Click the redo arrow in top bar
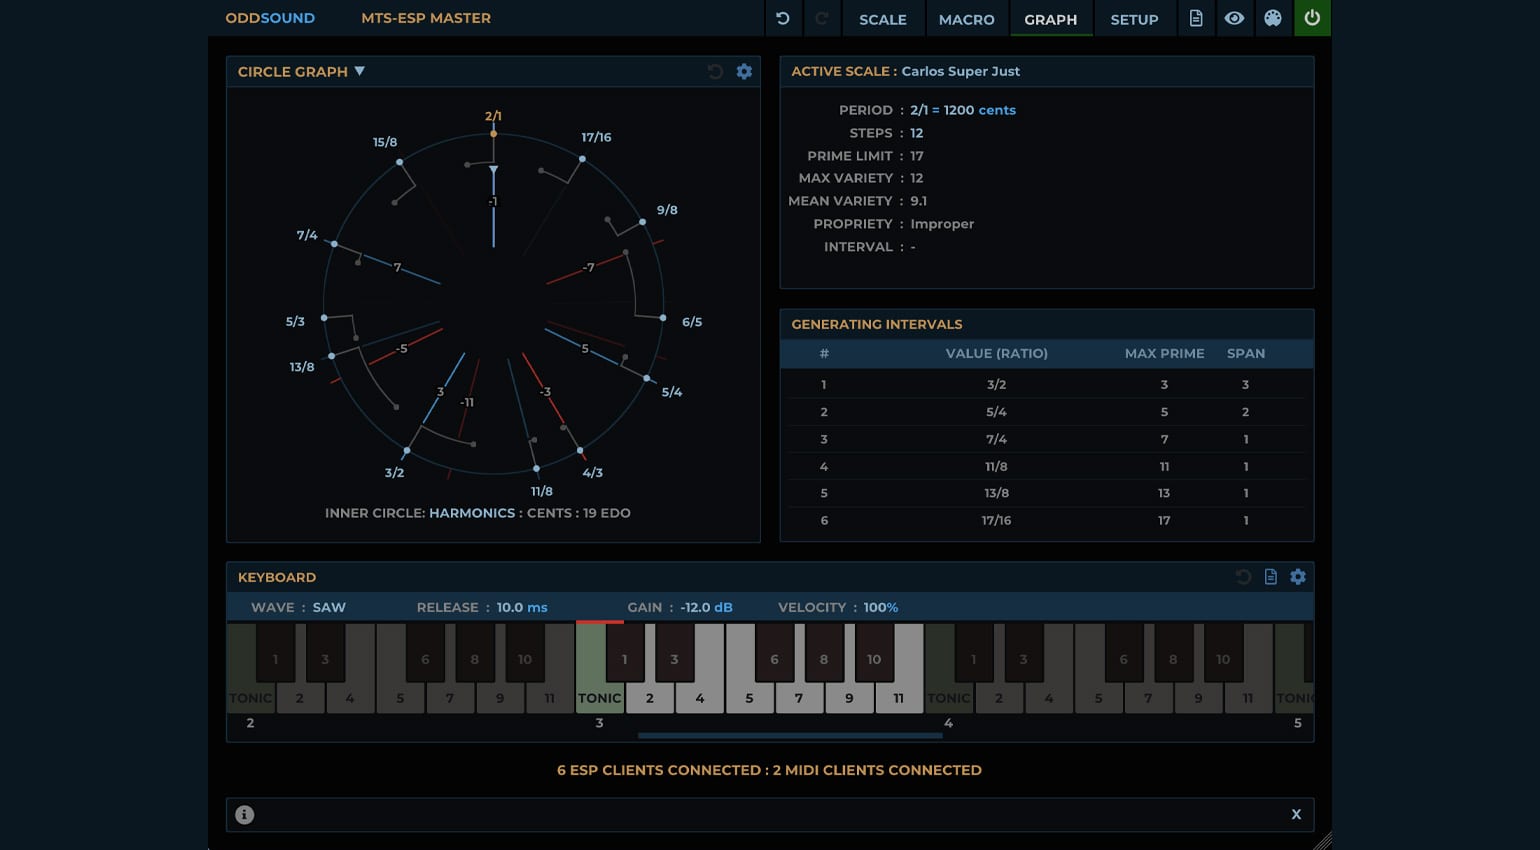1540x850 pixels. click(822, 18)
